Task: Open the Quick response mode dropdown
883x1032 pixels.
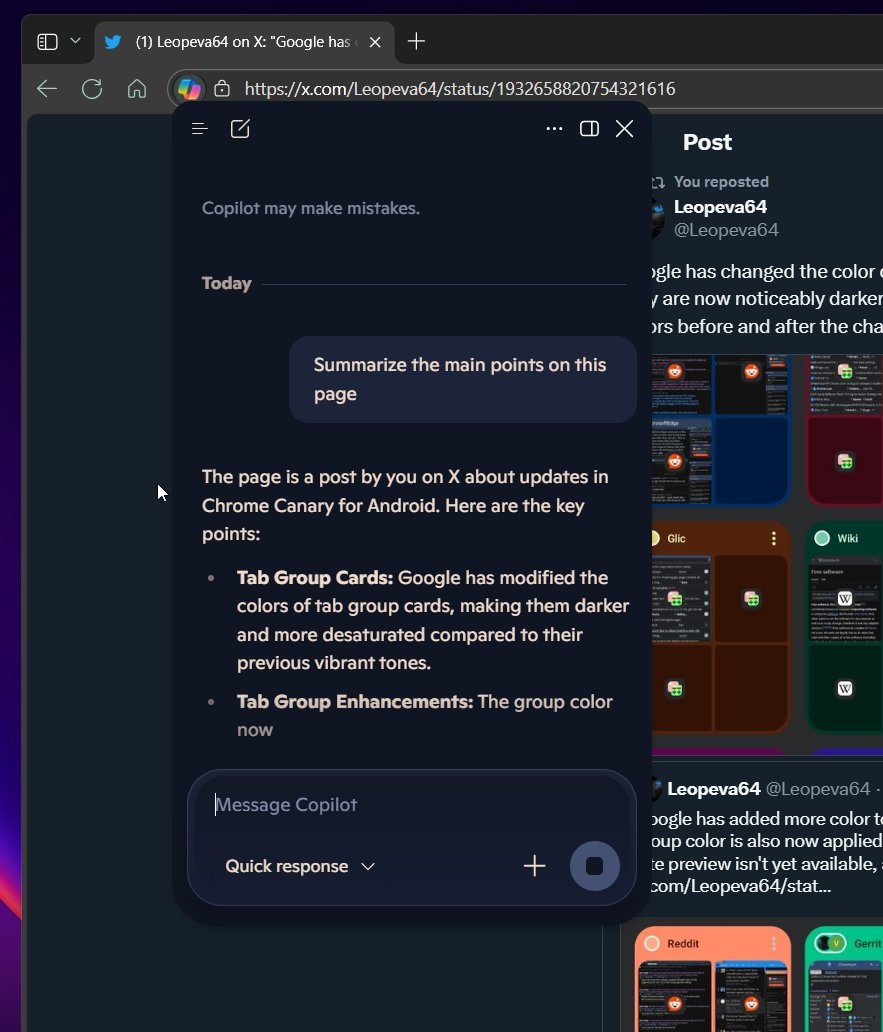Action: (300, 866)
